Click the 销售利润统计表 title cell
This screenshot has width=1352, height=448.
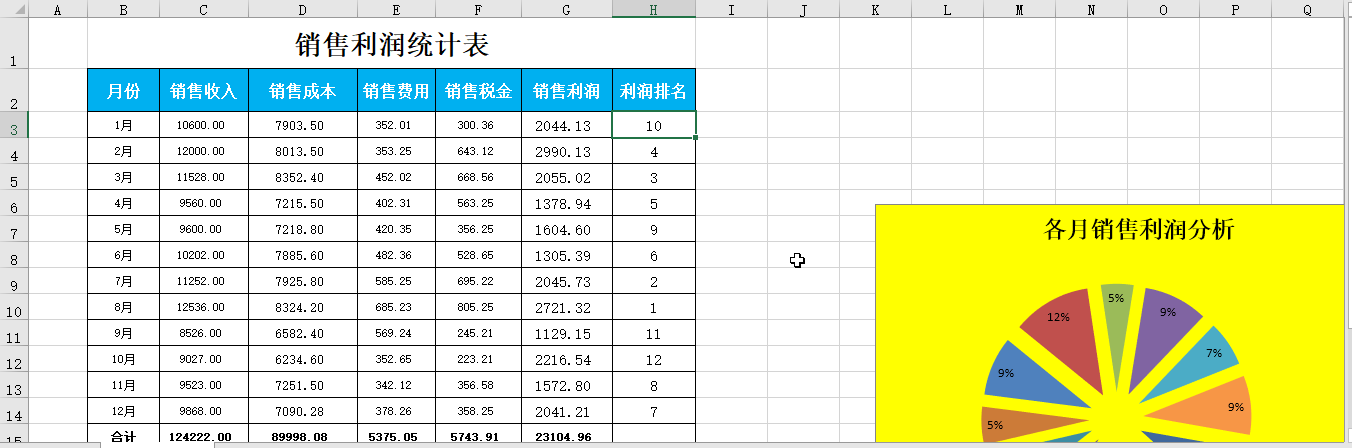click(391, 46)
